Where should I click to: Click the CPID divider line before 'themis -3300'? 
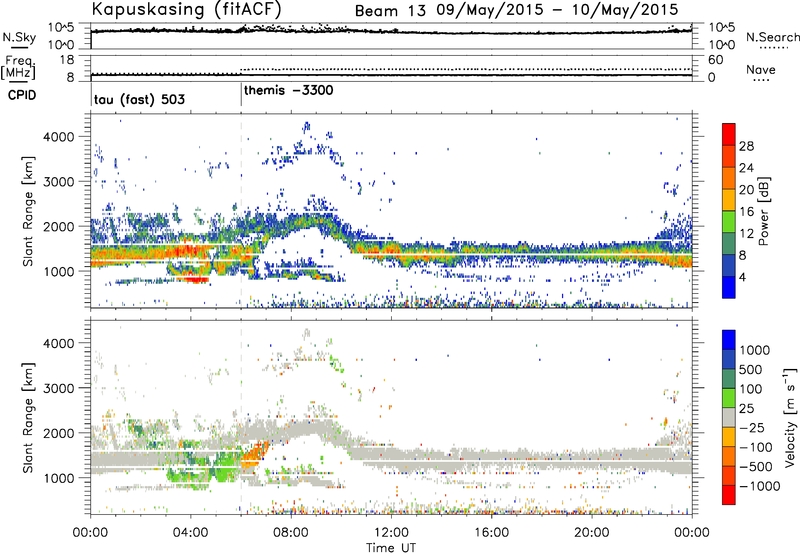(x=241, y=95)
